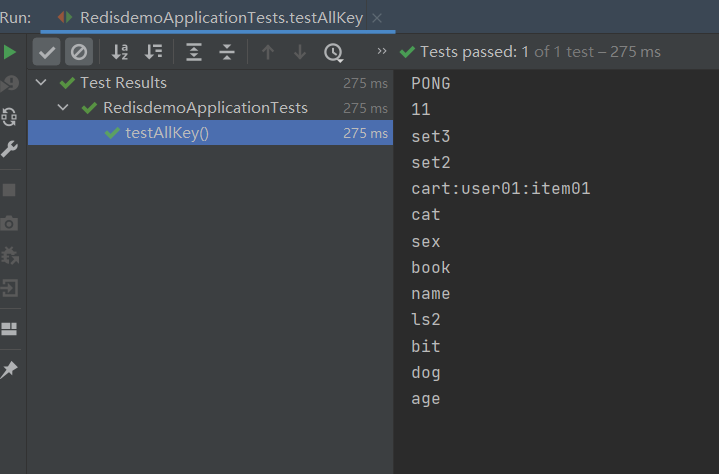Screen dimensions: 719x474
Task: Click output line 11
Action: [421, 110]
